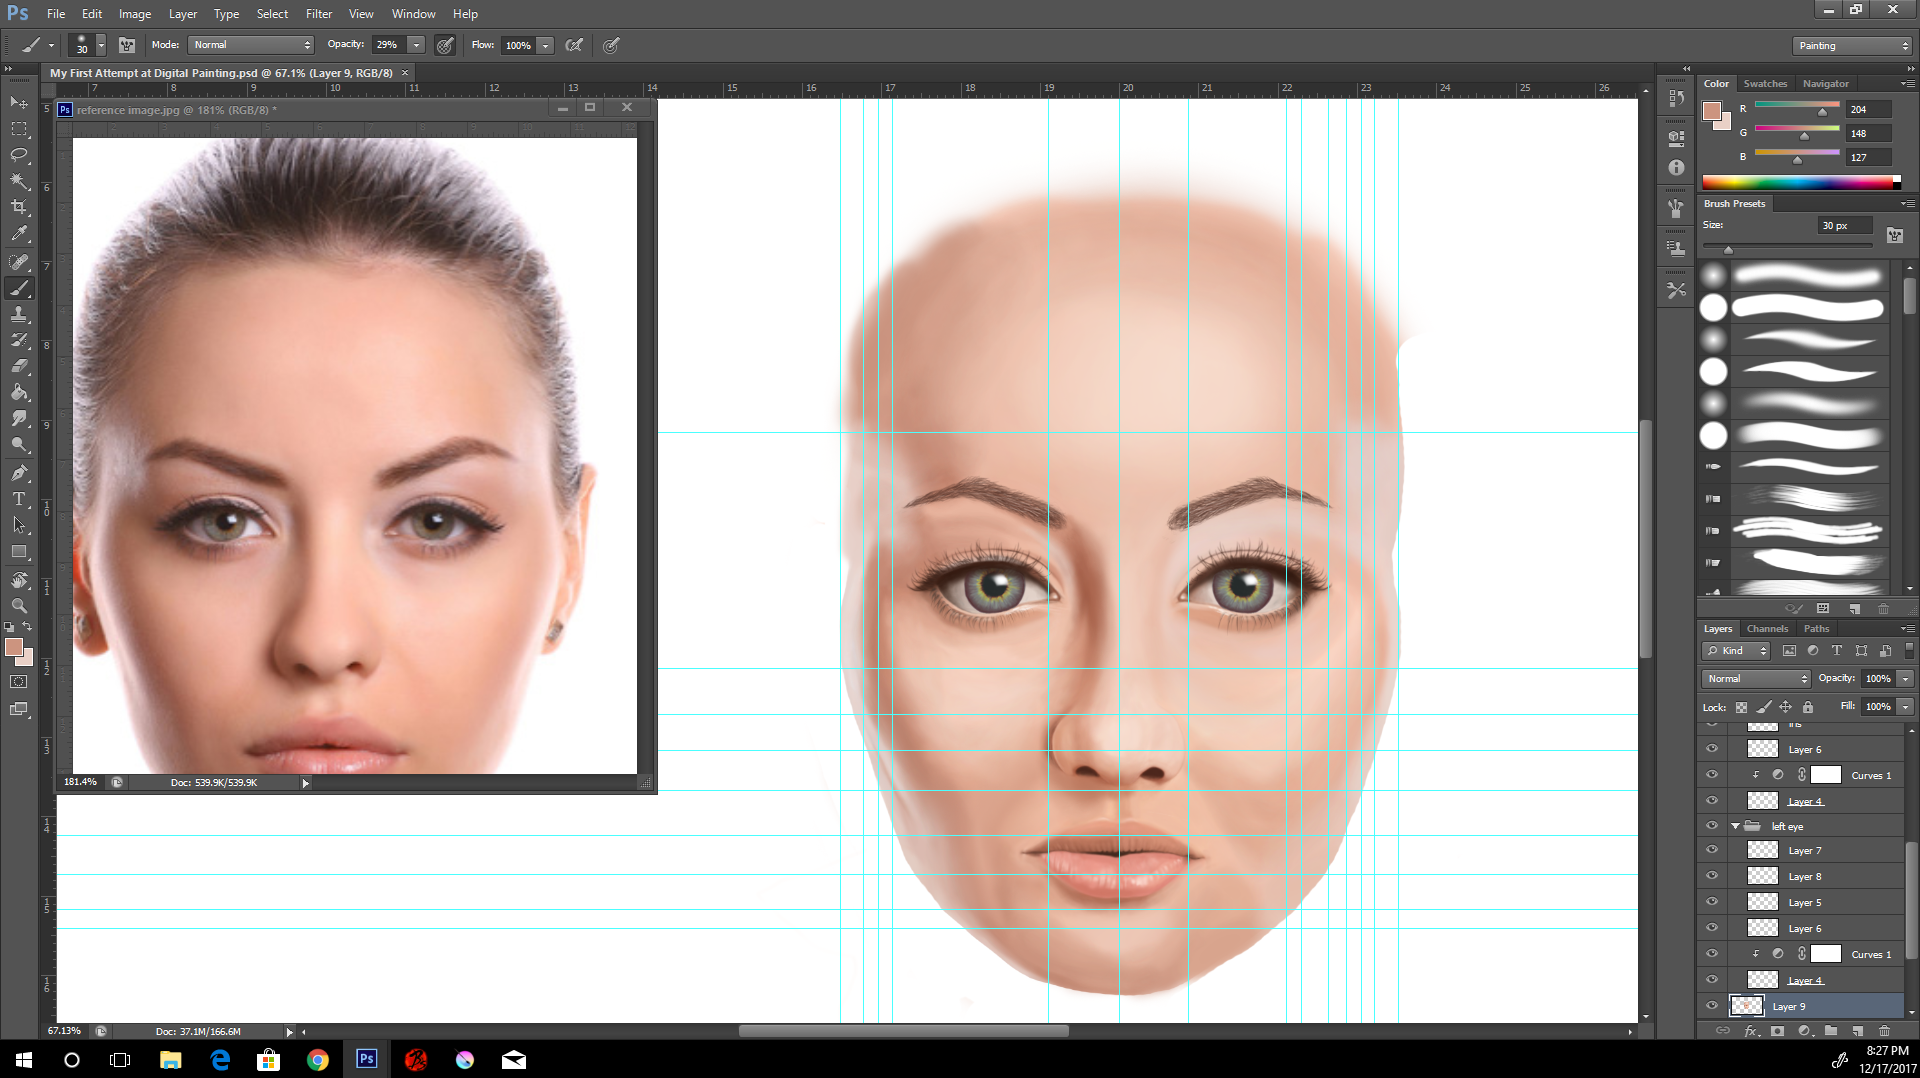
Task: Select the Dodge tool
Action: [19, 444]
